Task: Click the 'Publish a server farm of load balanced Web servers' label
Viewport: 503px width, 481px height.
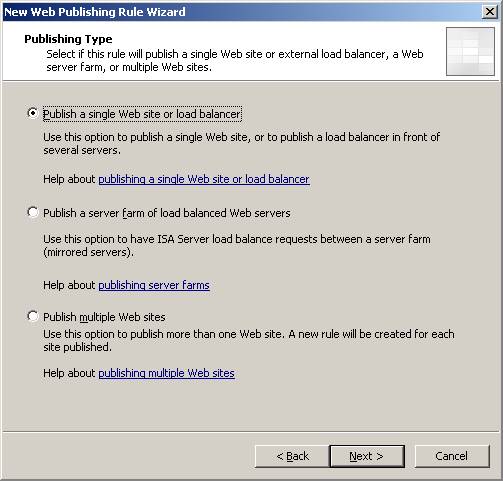Action: [167, 213]
